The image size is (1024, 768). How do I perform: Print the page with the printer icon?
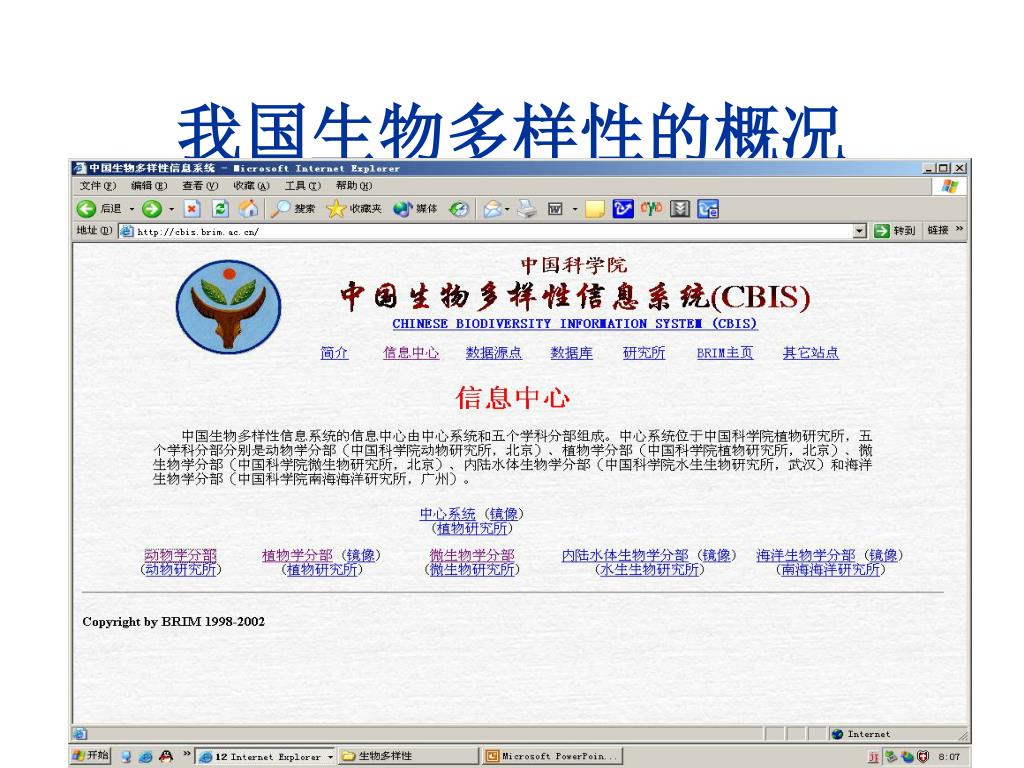[x=527, y=209]
